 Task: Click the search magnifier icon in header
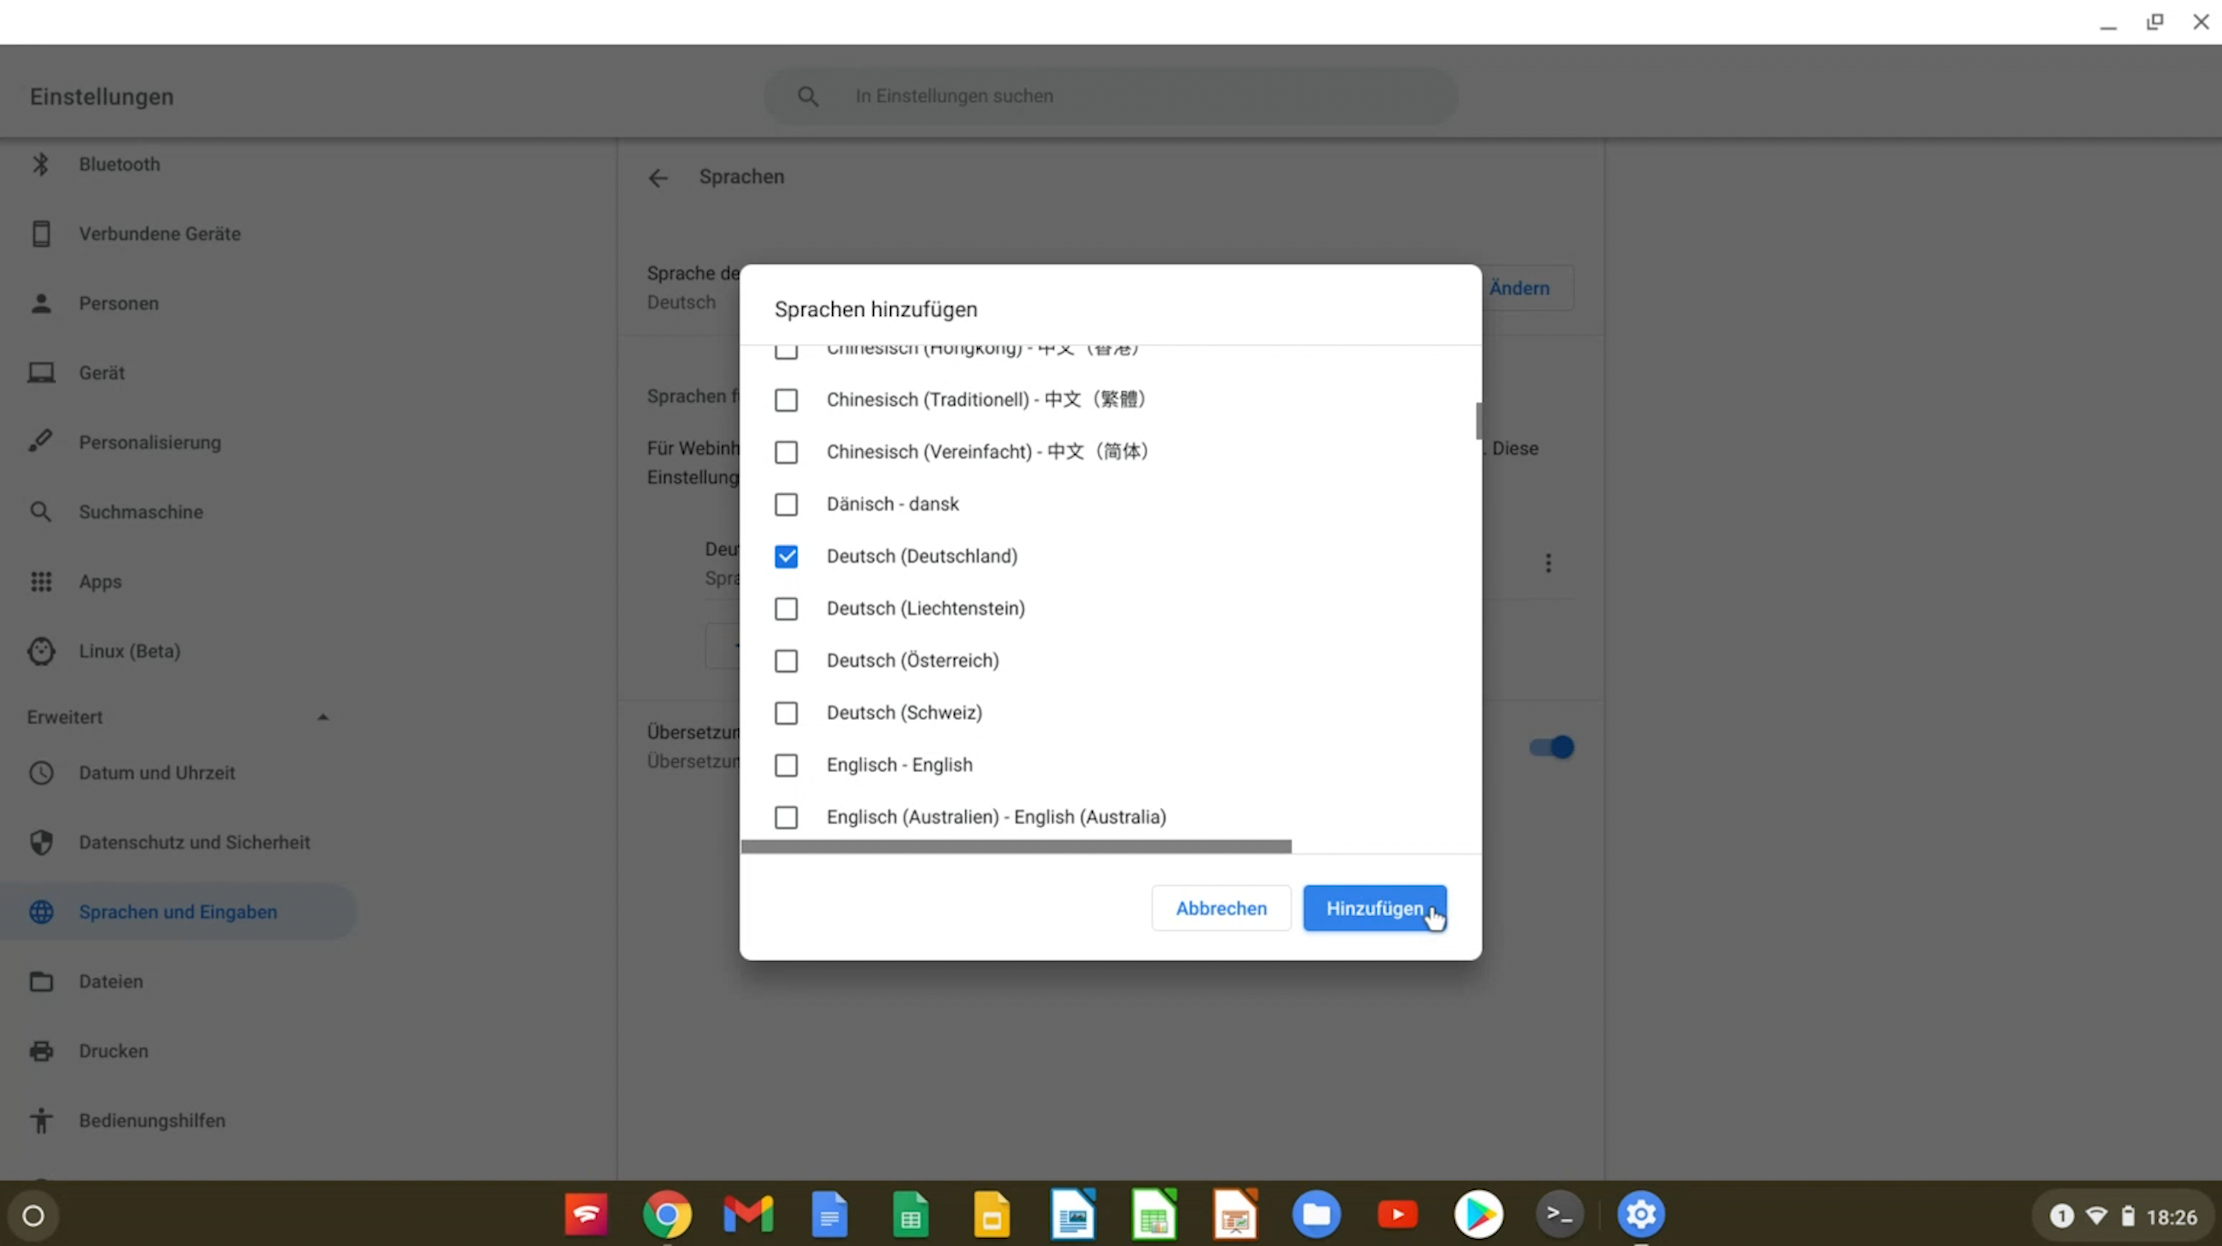808,96
